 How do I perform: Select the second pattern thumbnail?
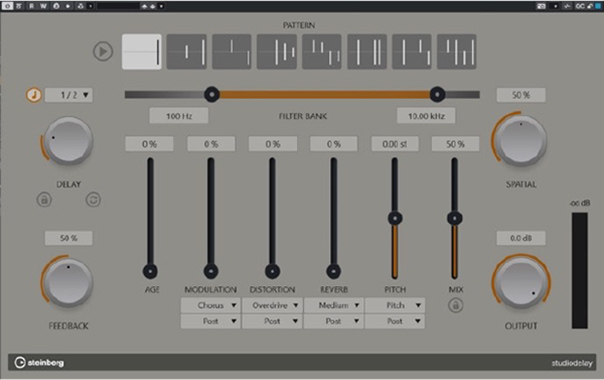[x=187, y=52]
